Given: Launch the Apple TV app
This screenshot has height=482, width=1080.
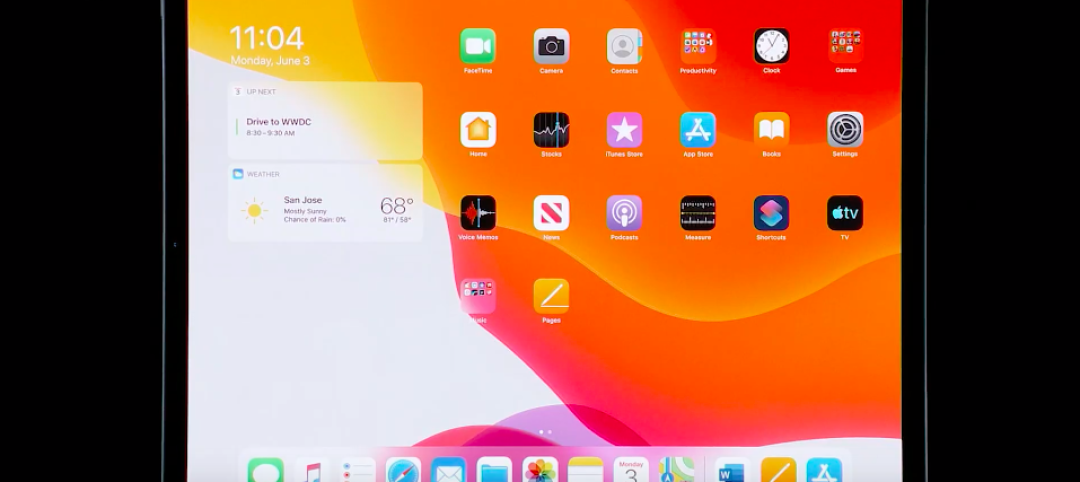Looking at the screenshot, I should pos(844,213).
